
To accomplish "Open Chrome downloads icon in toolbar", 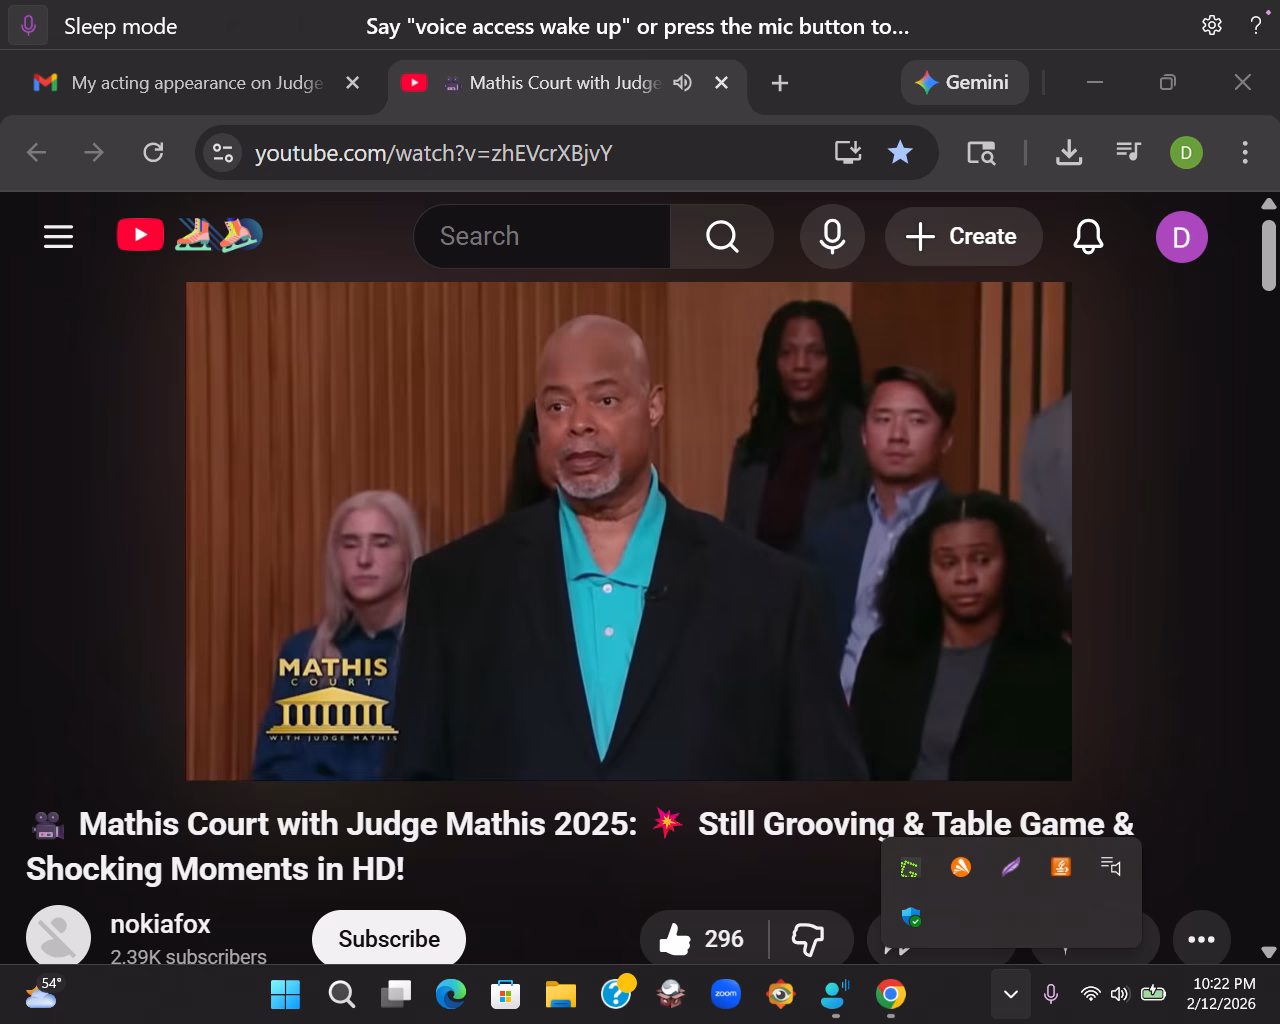I will click(1069, 152).
